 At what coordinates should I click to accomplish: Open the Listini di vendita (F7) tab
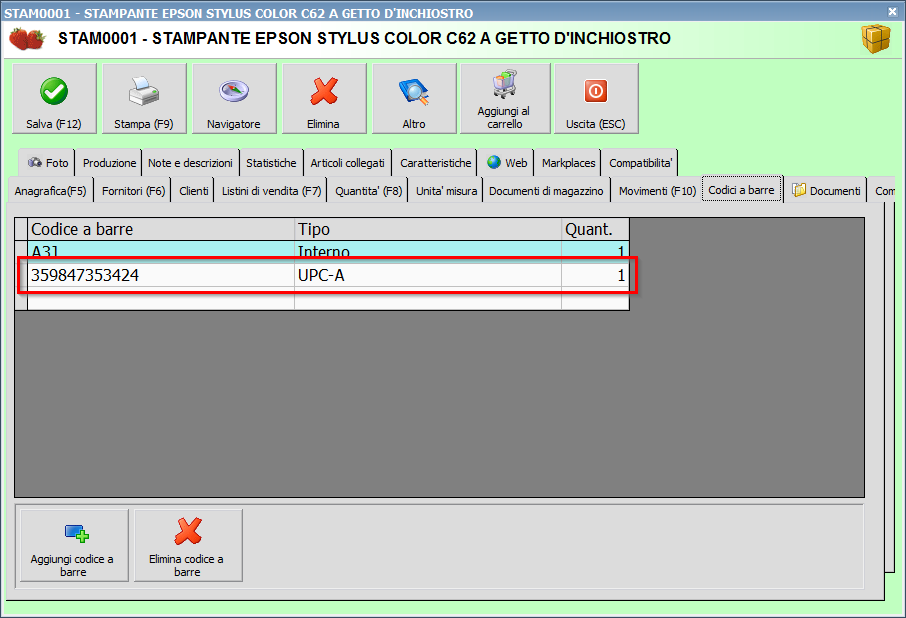coord(271,191)
